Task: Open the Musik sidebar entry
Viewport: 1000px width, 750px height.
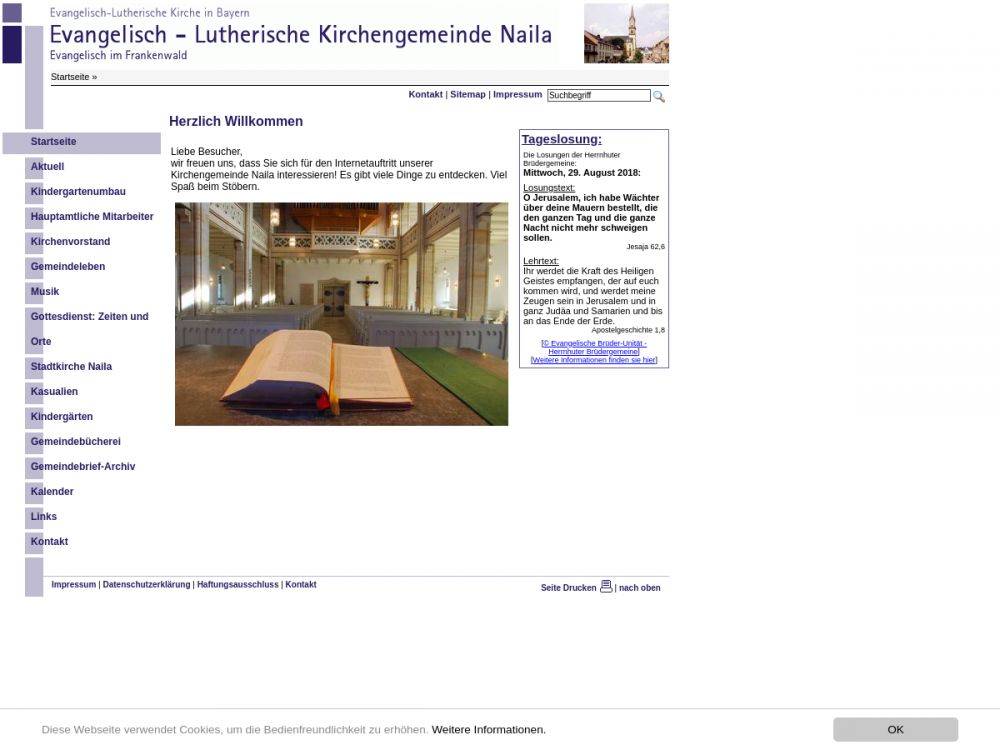Action: pos(45,292)
